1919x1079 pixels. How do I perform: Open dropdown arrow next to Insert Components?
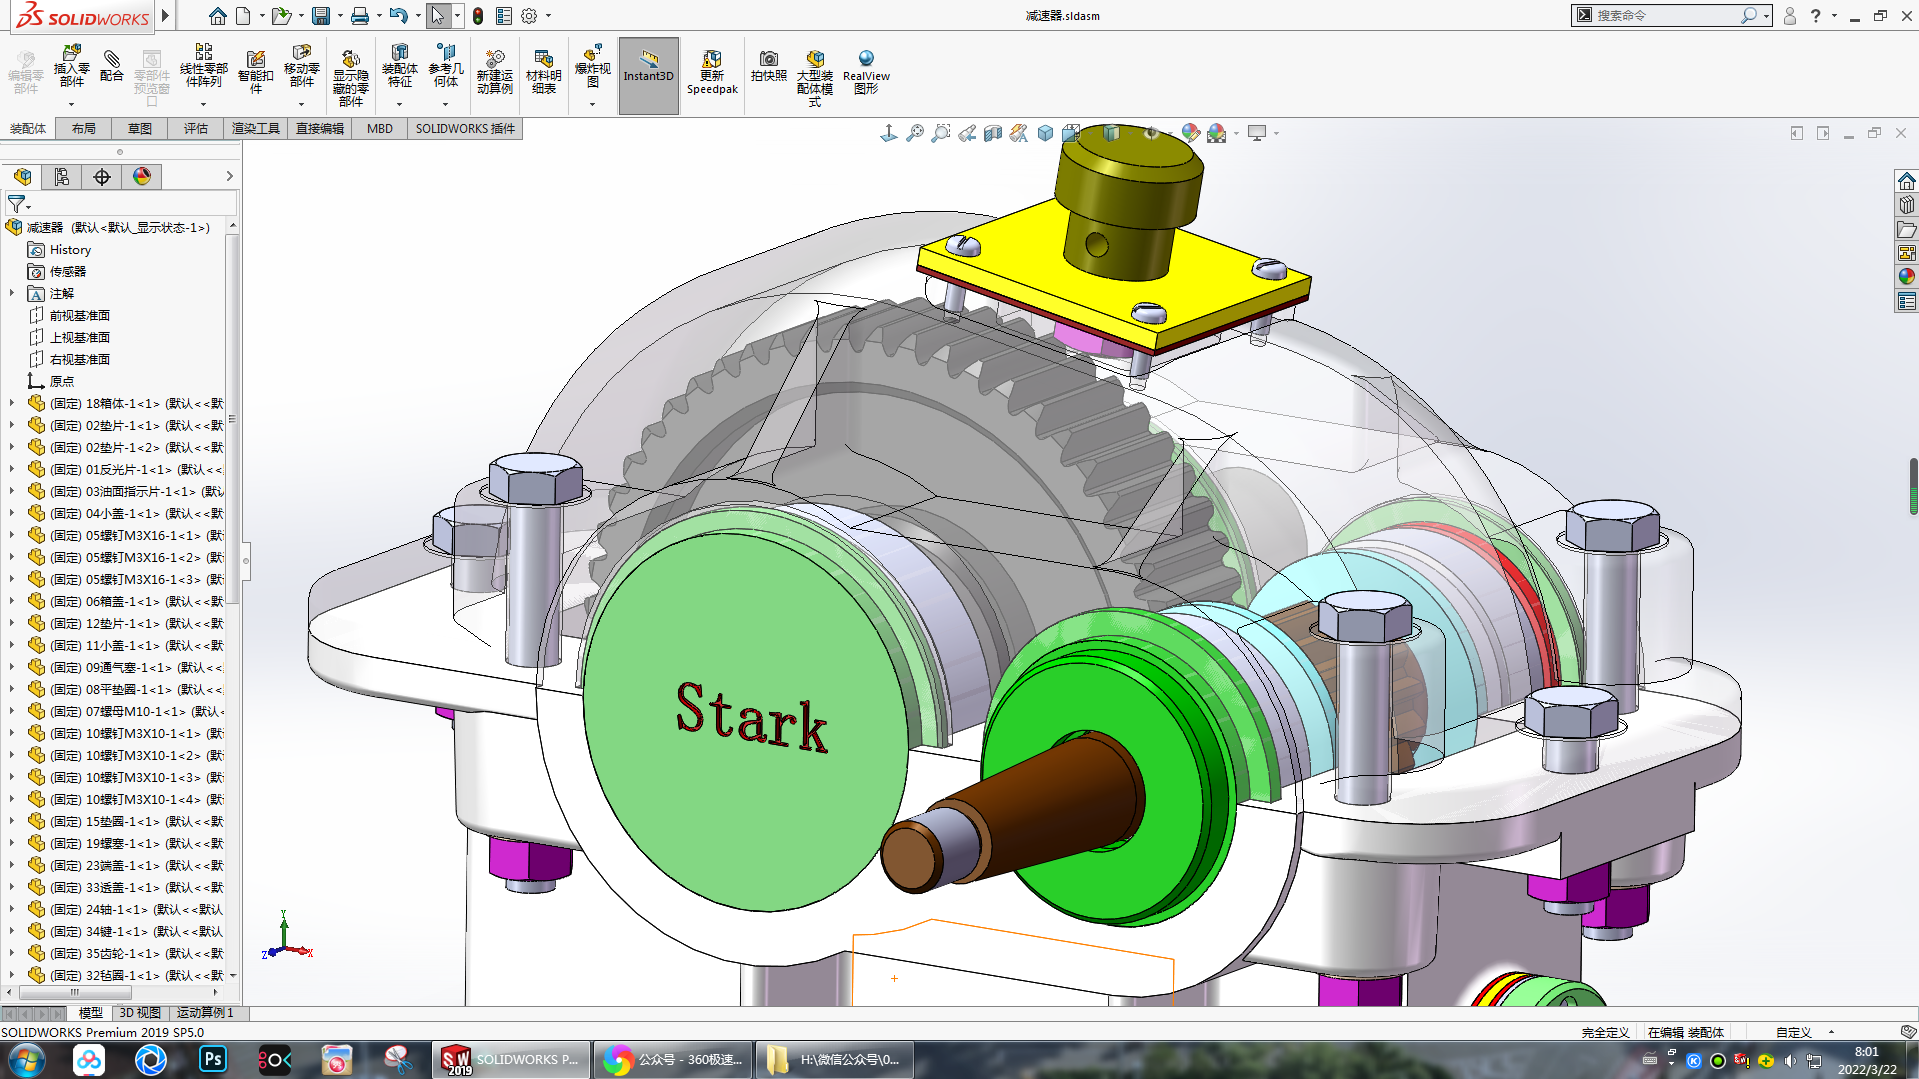(71, 104)
